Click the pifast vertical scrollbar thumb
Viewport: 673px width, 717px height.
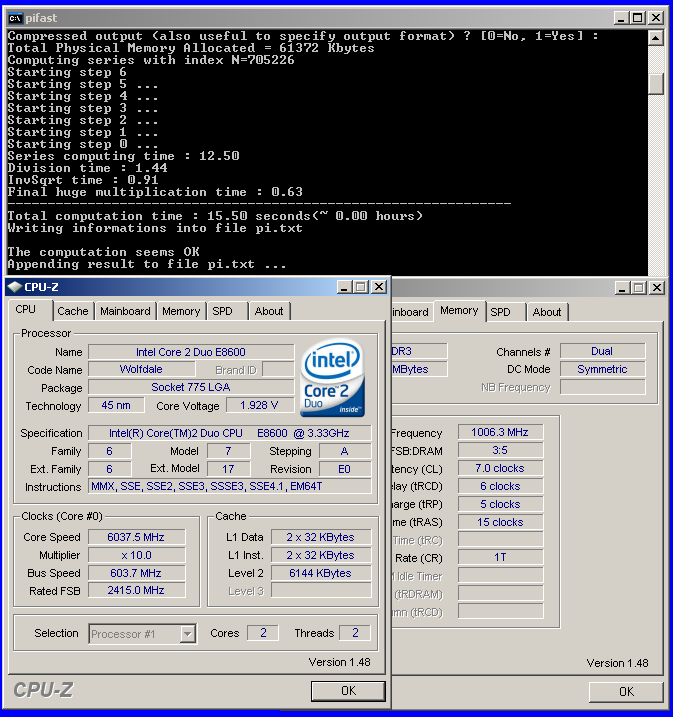click(x=656, y=83)
